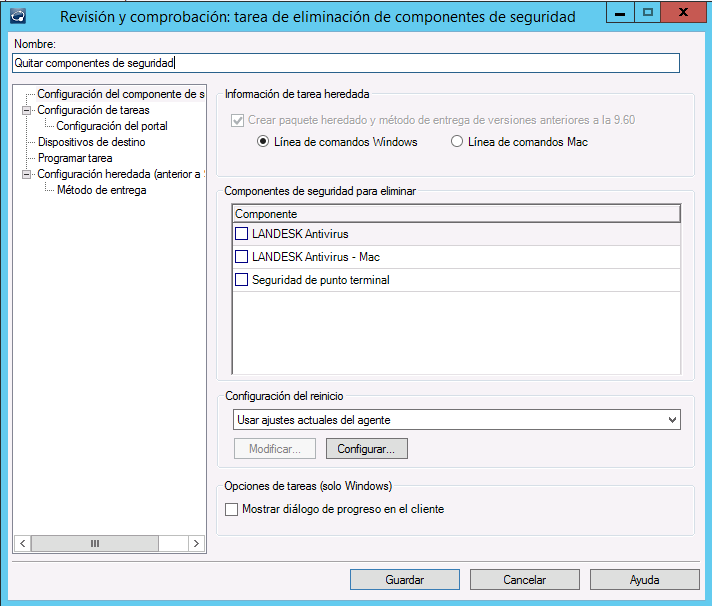712x606 pixels.
Task: Open Ayuda help button
Action: pyautogui.click(x=644, y=580)
